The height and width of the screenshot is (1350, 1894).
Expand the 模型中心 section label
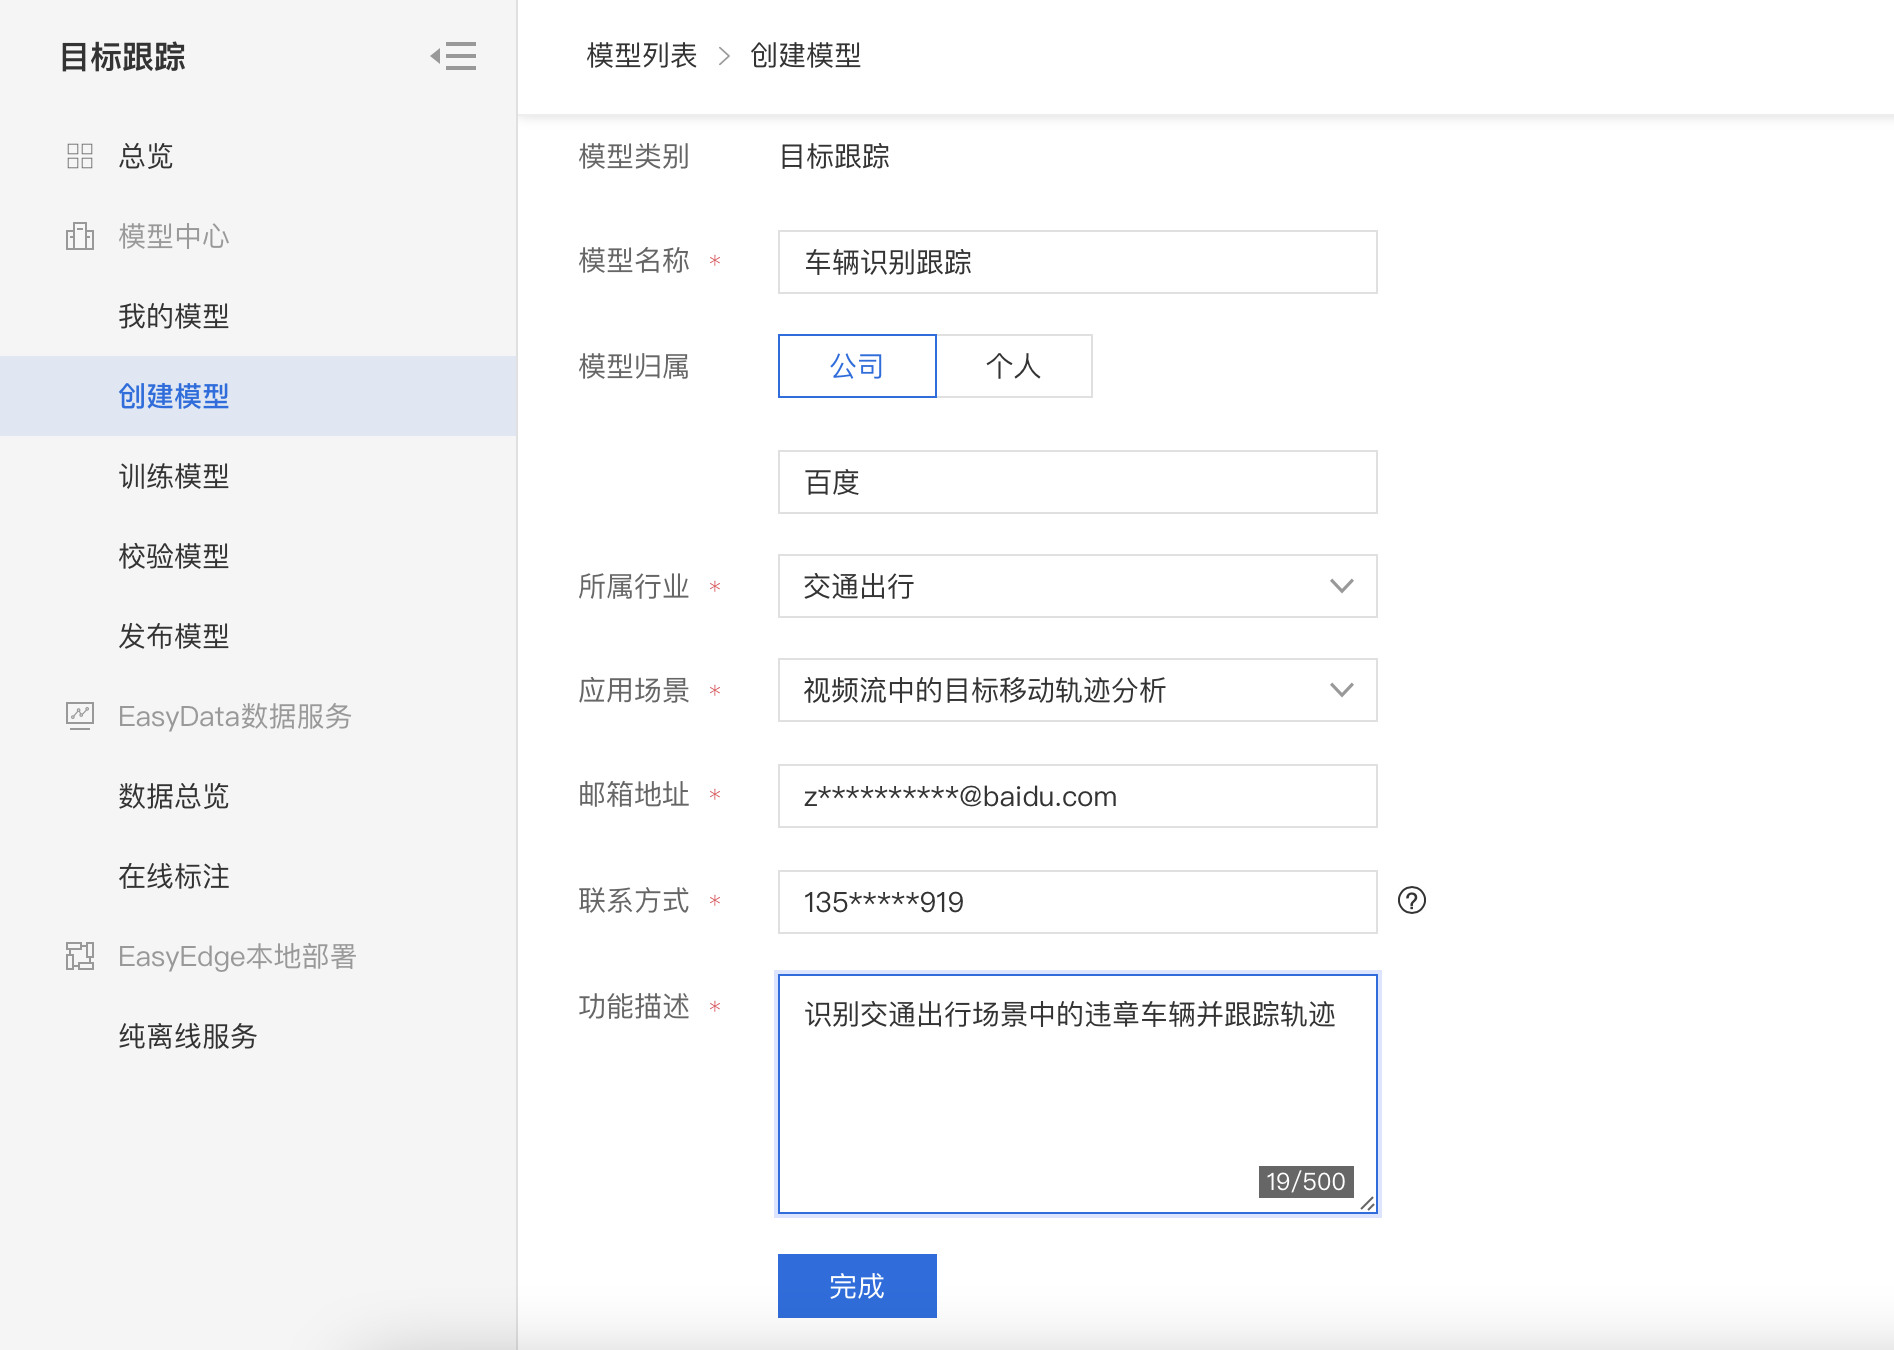[x=174, y=236]
